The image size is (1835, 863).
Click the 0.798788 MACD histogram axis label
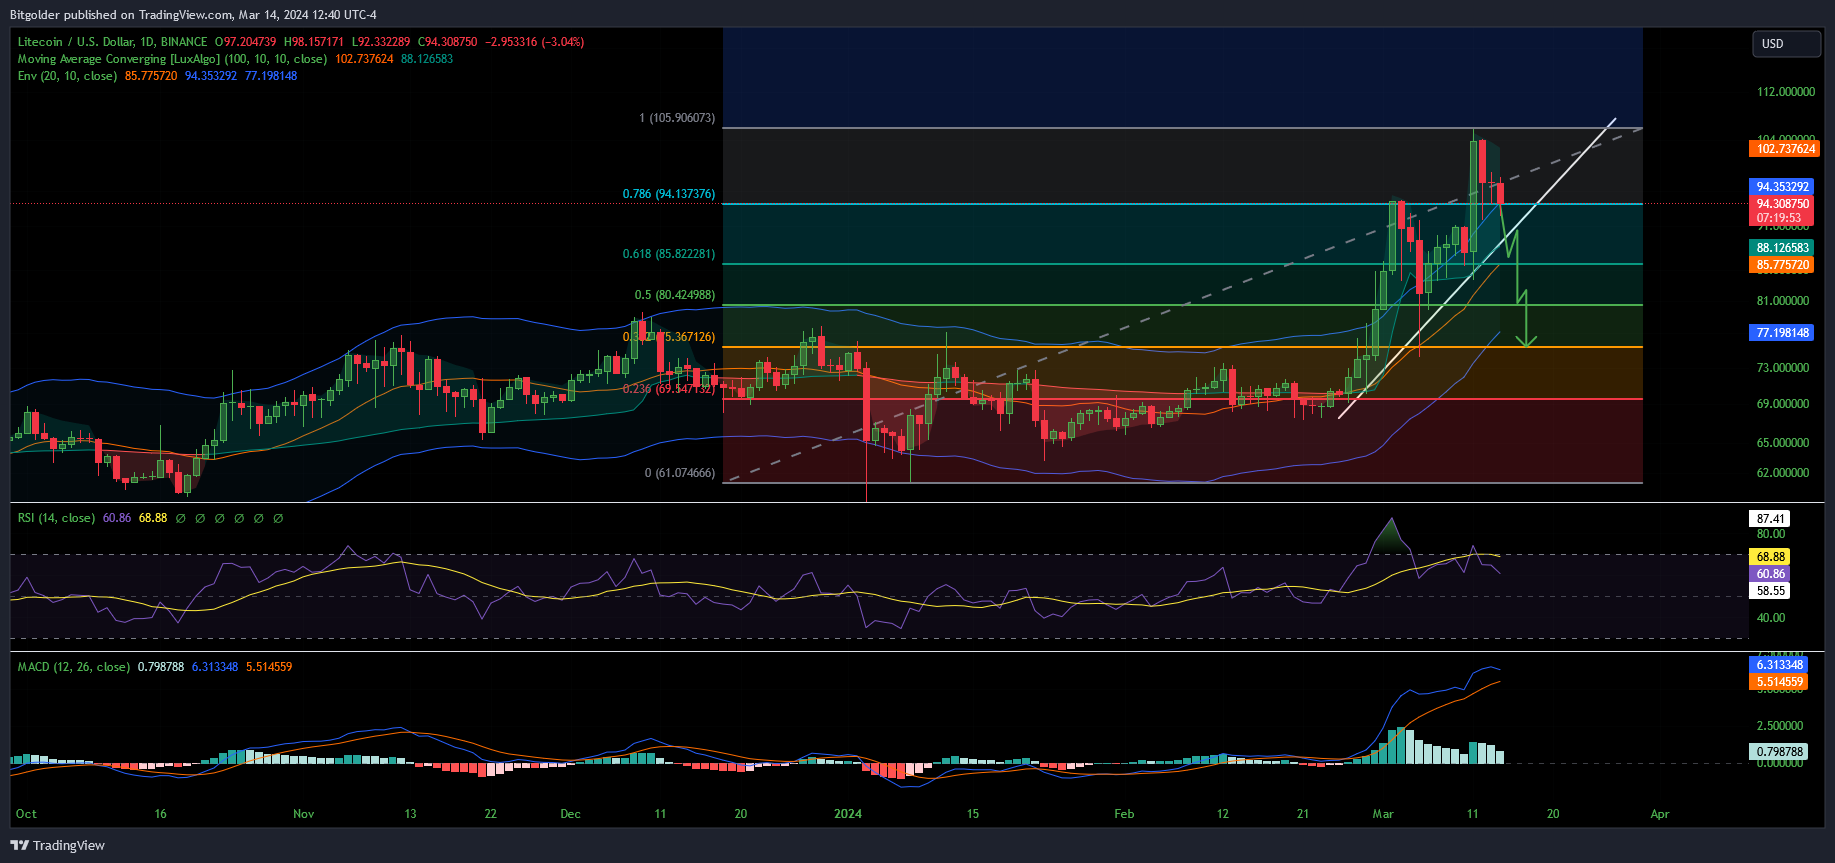(1780, 752)
